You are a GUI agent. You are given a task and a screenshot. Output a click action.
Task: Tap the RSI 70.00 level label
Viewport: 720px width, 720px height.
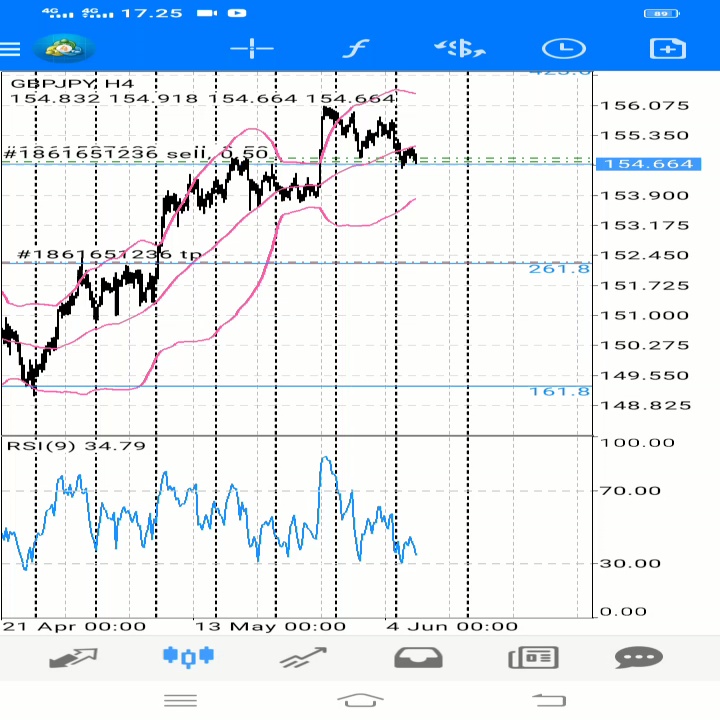tap(630, 491)
